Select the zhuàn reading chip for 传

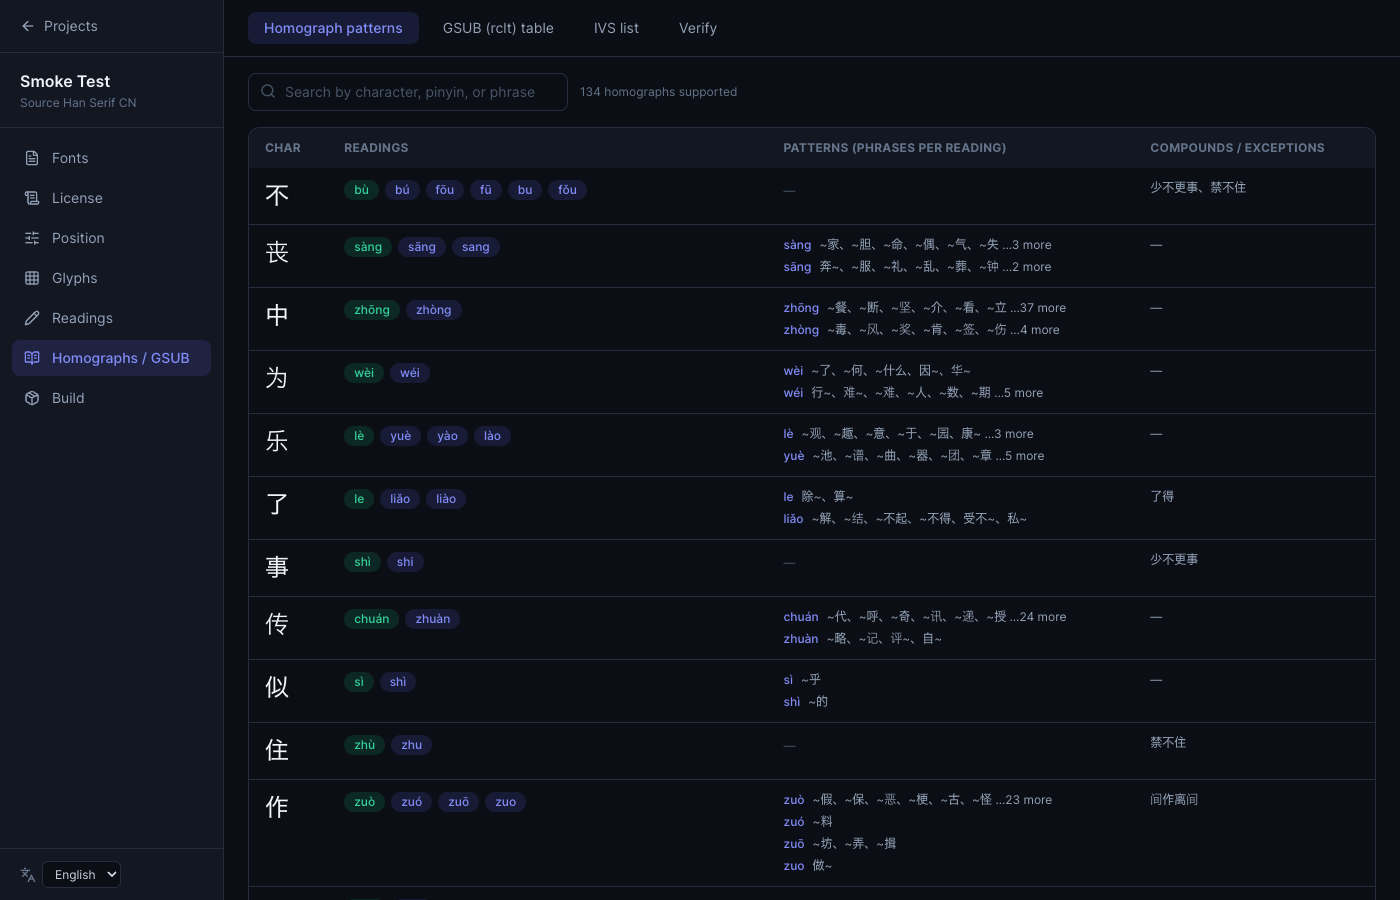pos(433,619)
